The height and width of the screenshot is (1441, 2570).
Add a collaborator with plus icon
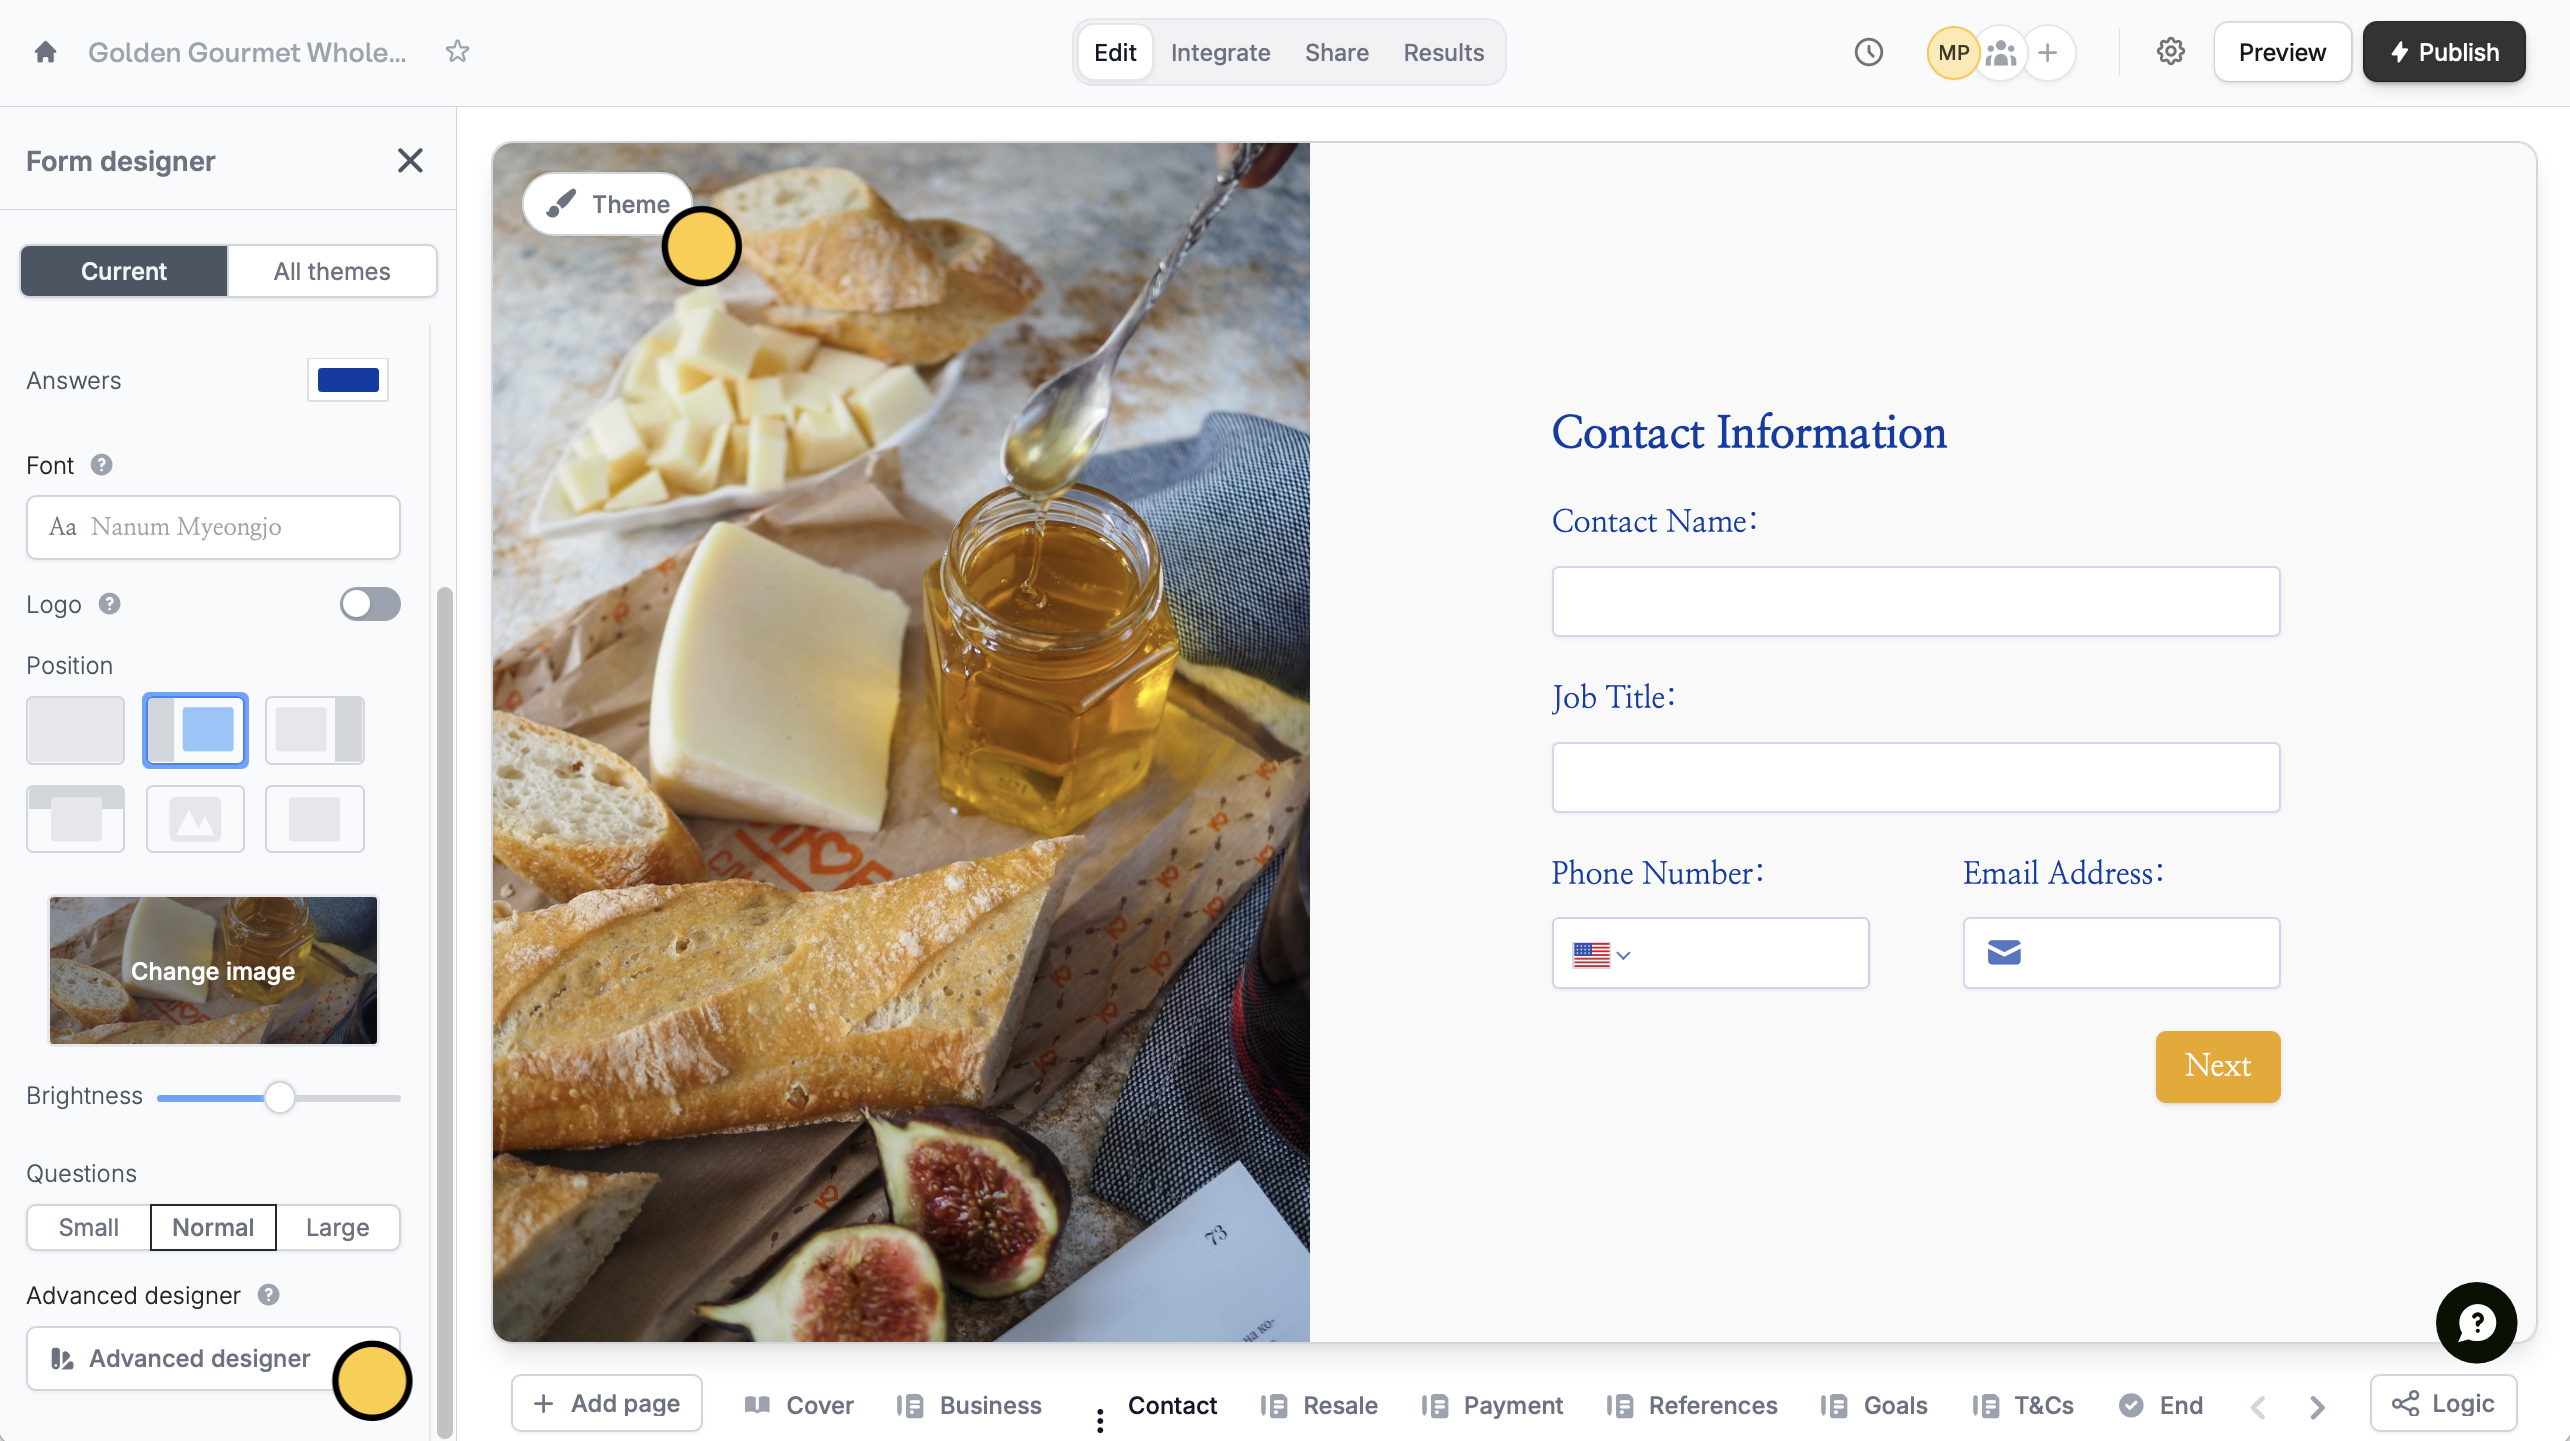tap(2047, 52)
